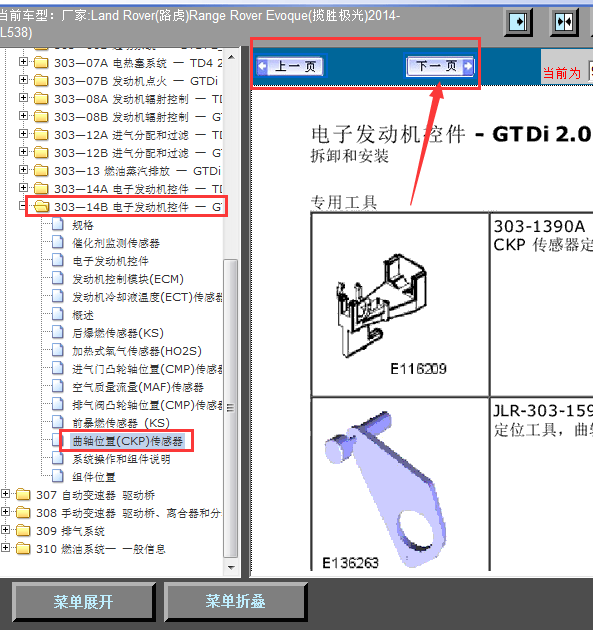The height and width of the screenshot is (631, 593).
Task: Click the E136263 positioning tool illustration
Action: pos(385,488)
